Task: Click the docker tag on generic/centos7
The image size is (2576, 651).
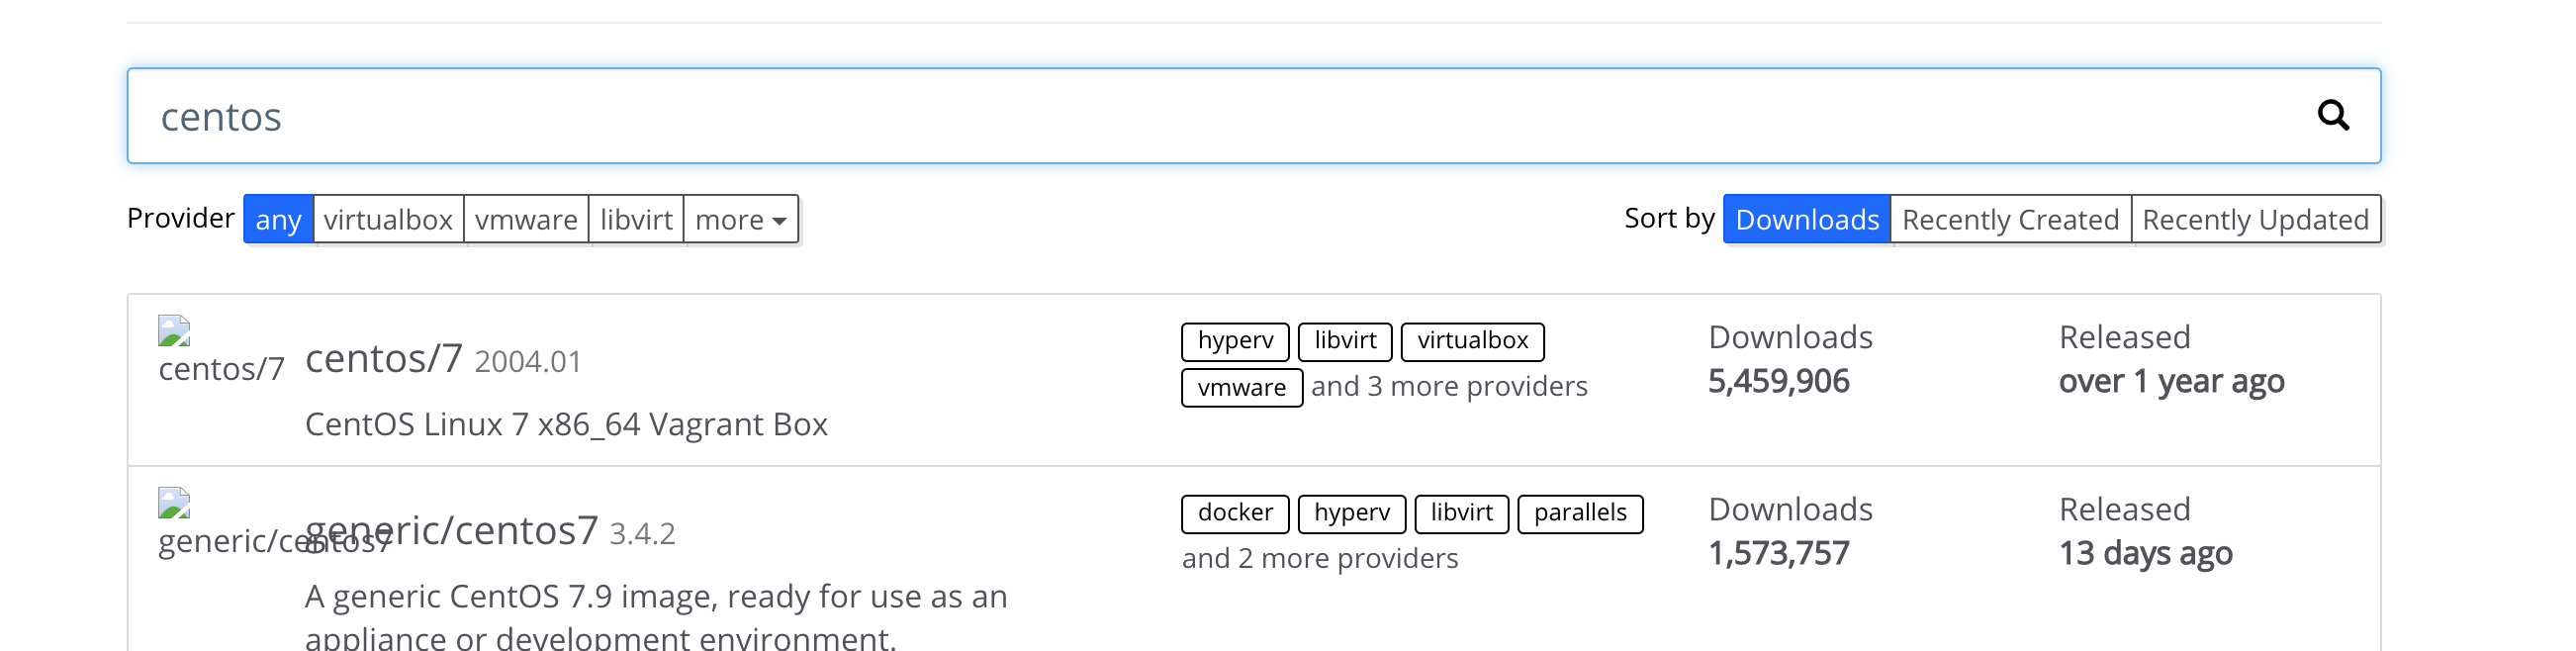Action: [x=1236, y=514]
